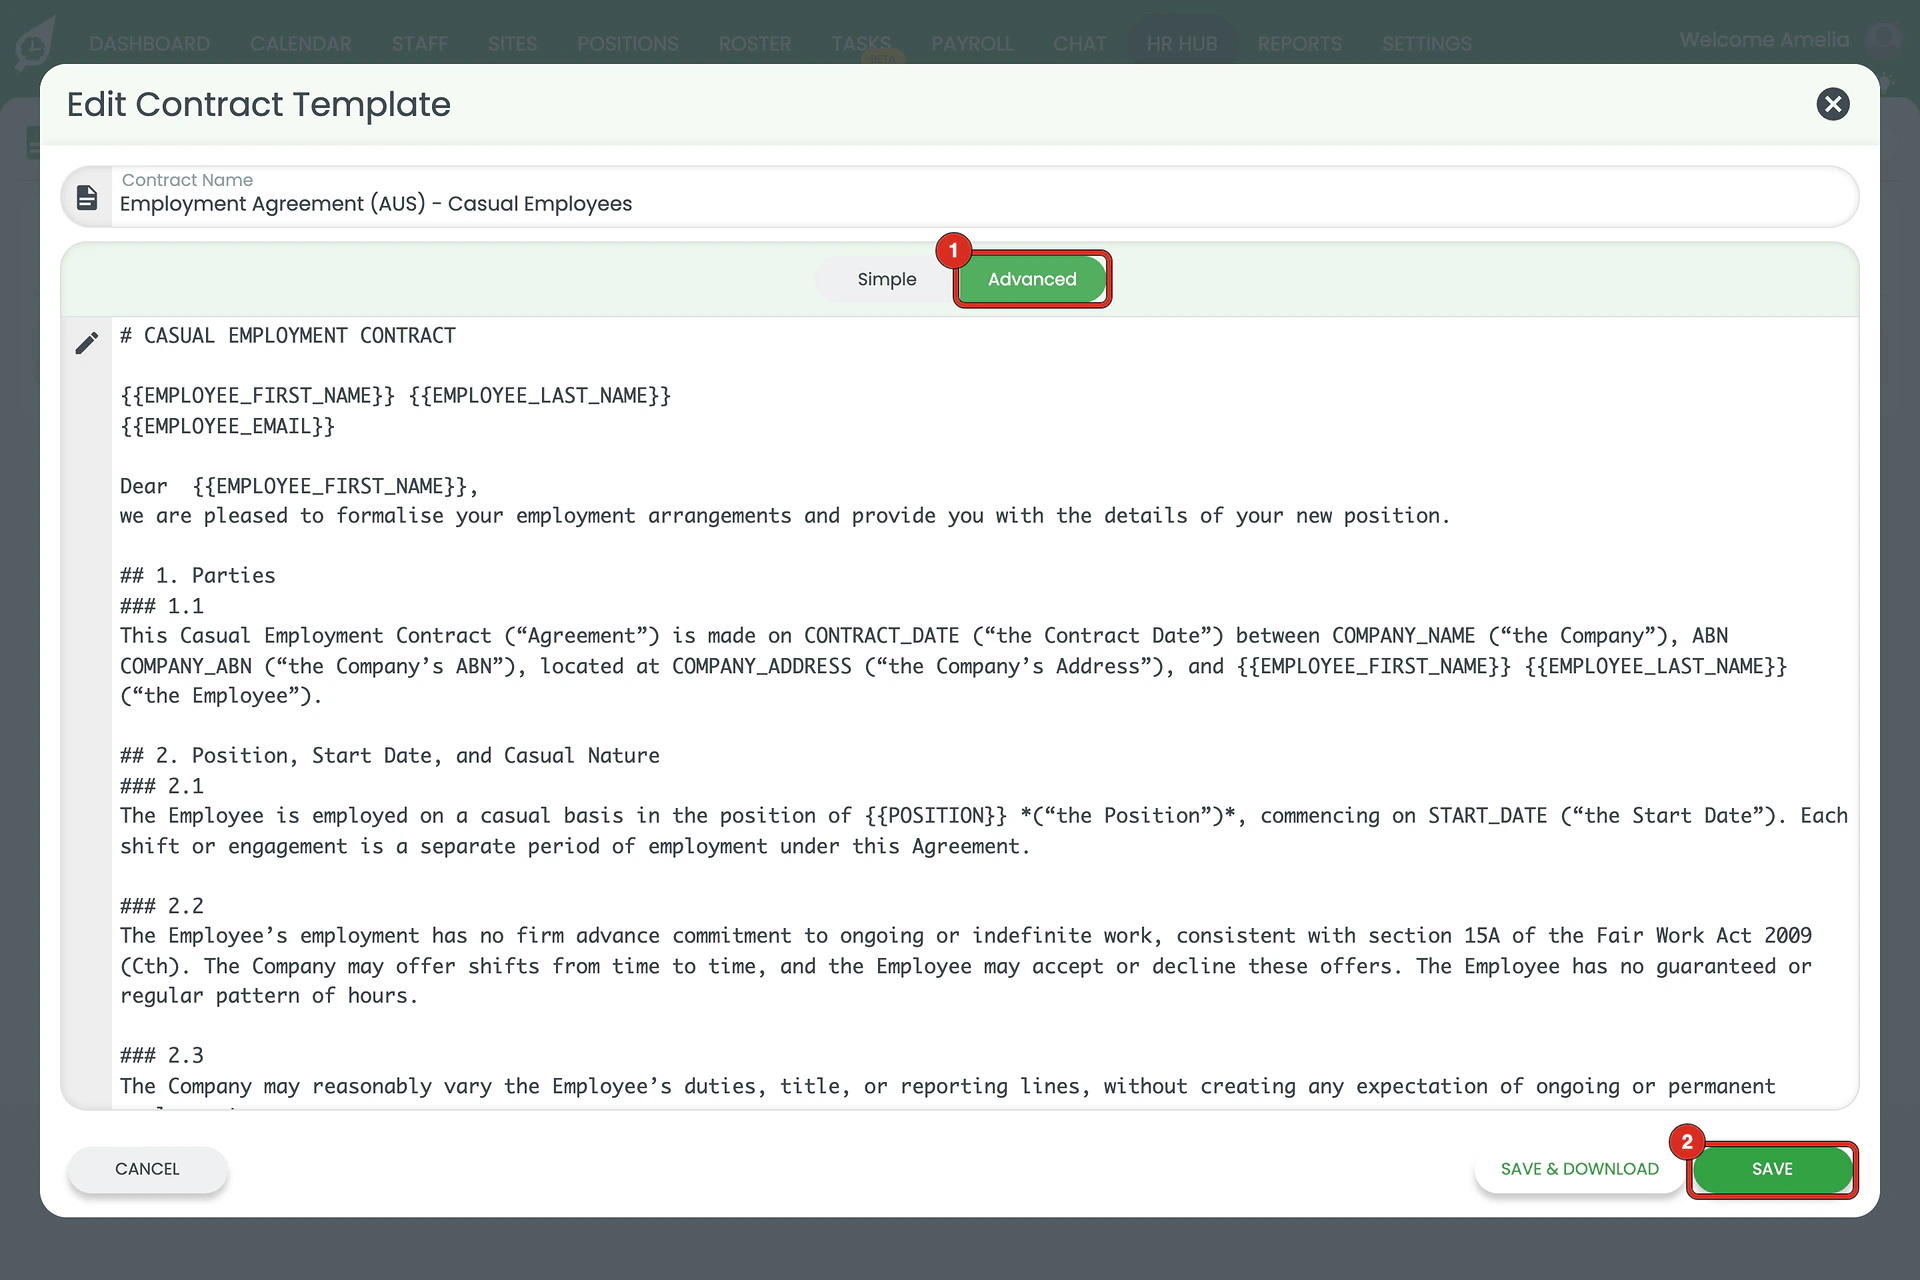Click the '{{EMPLOYEE_EMAIL}}' placeholder line
1920x1280 pixels.
(x=227, y=427)
